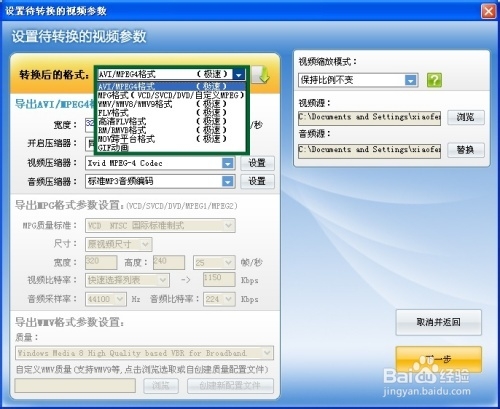Select MOV等平台格式 option
The image size is (500, 409).
coord(171,138)
